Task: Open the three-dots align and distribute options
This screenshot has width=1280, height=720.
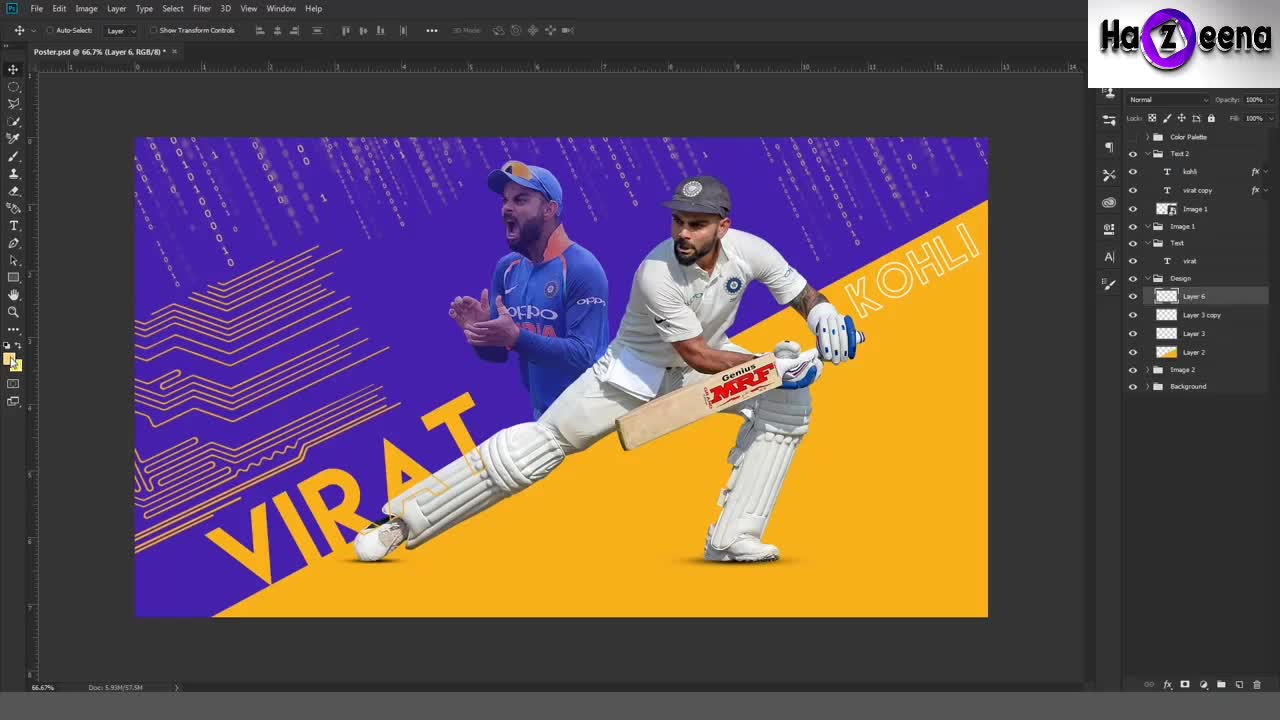Action: 432,30
